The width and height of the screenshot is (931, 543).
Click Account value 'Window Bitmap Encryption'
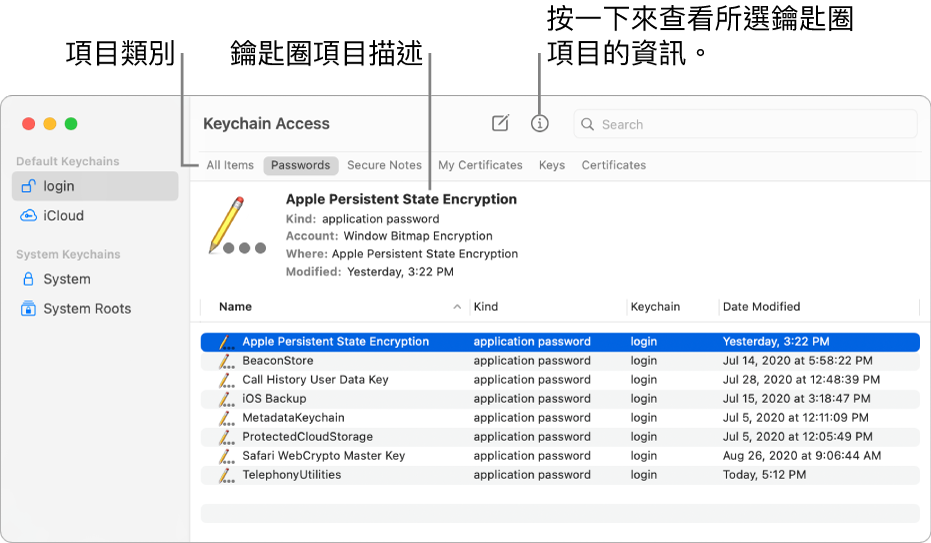coord(418,236)
